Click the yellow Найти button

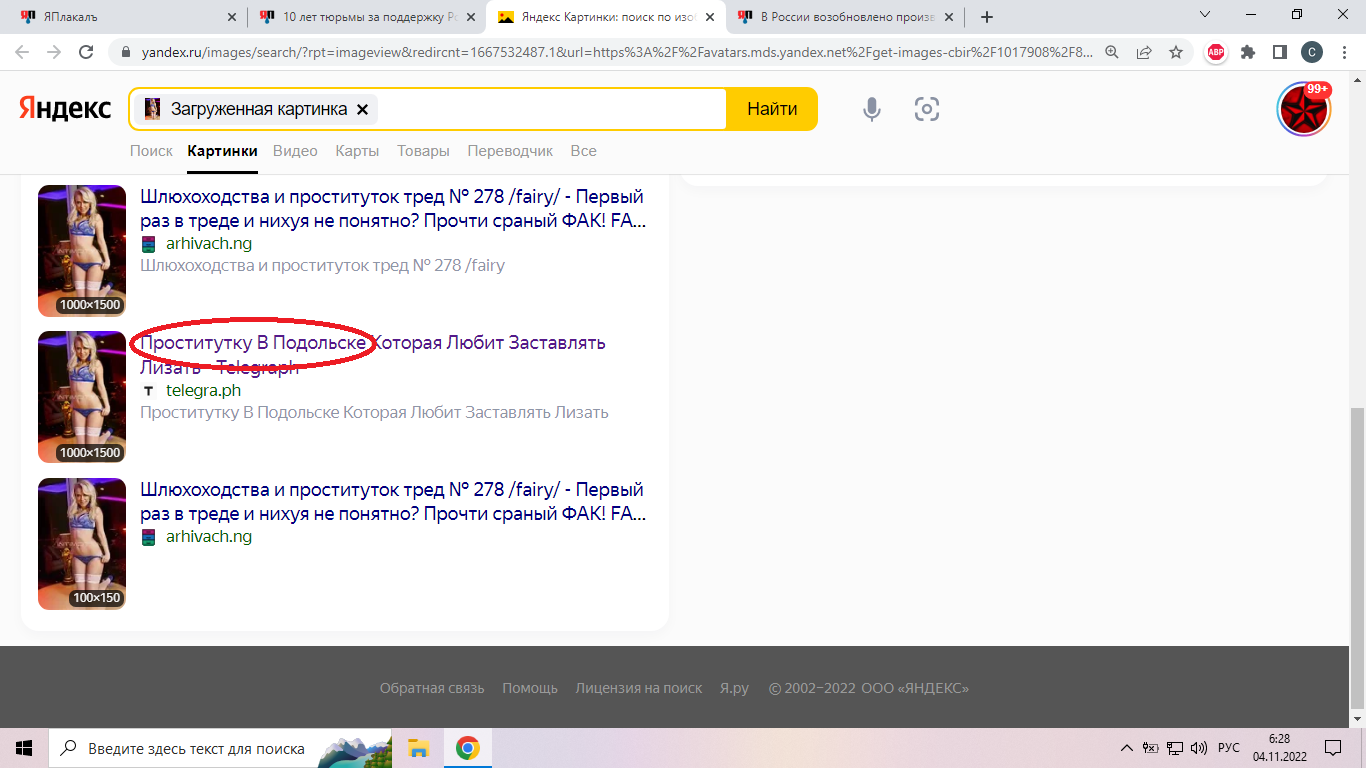[x=772, y=109]
